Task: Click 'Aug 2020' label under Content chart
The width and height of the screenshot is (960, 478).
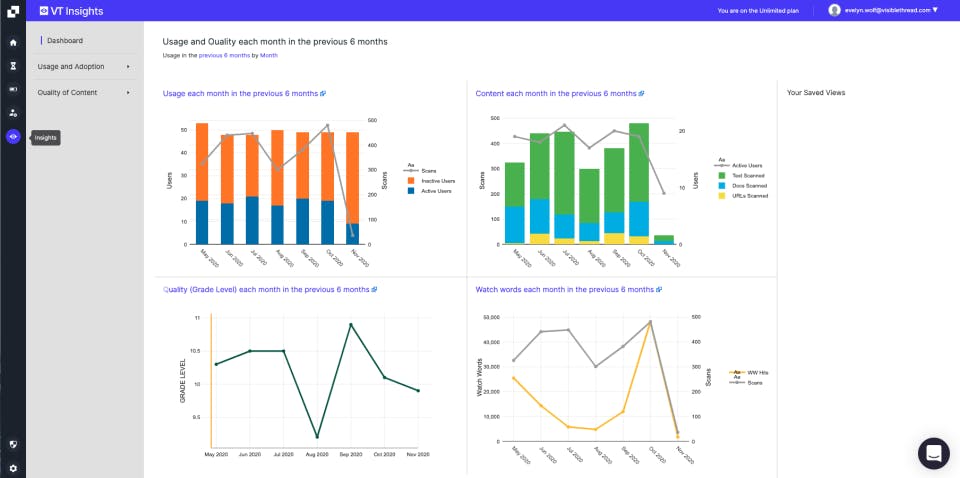Action: point(596,256)
